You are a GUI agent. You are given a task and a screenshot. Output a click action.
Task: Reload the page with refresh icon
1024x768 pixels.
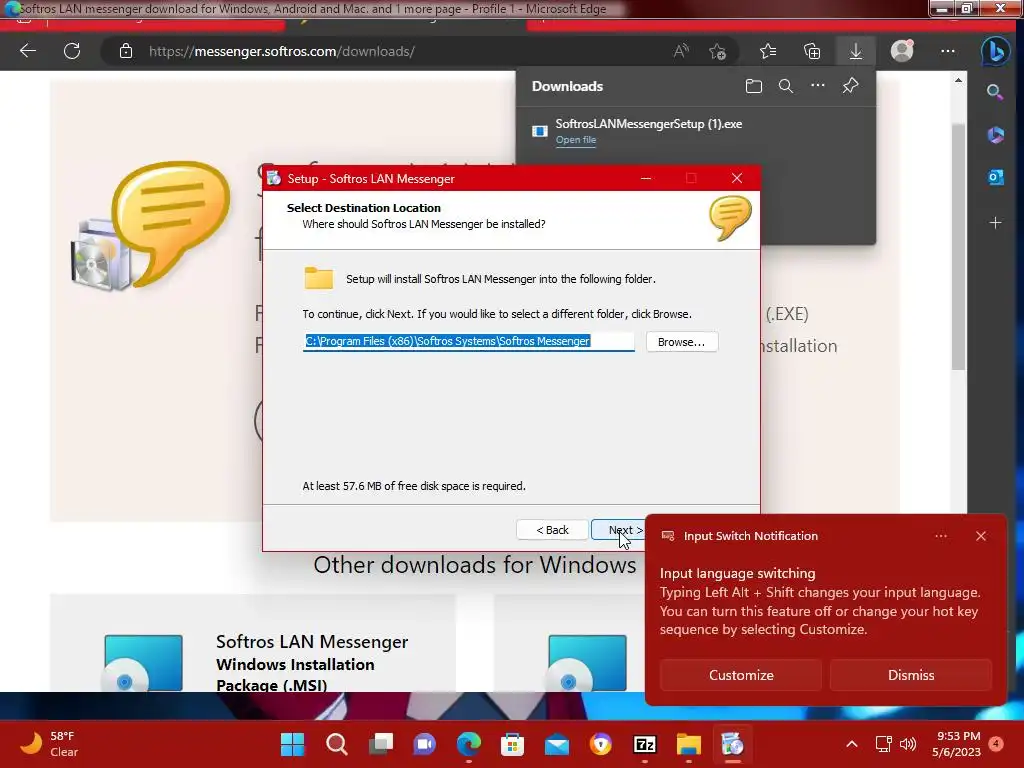72,51
